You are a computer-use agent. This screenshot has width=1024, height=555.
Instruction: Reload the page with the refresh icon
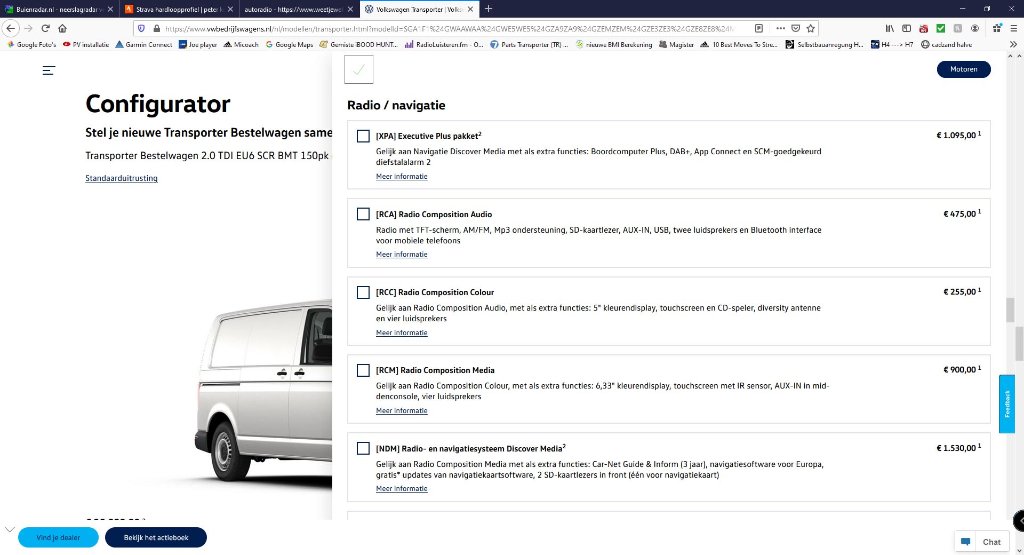click(x=46, y=28)
